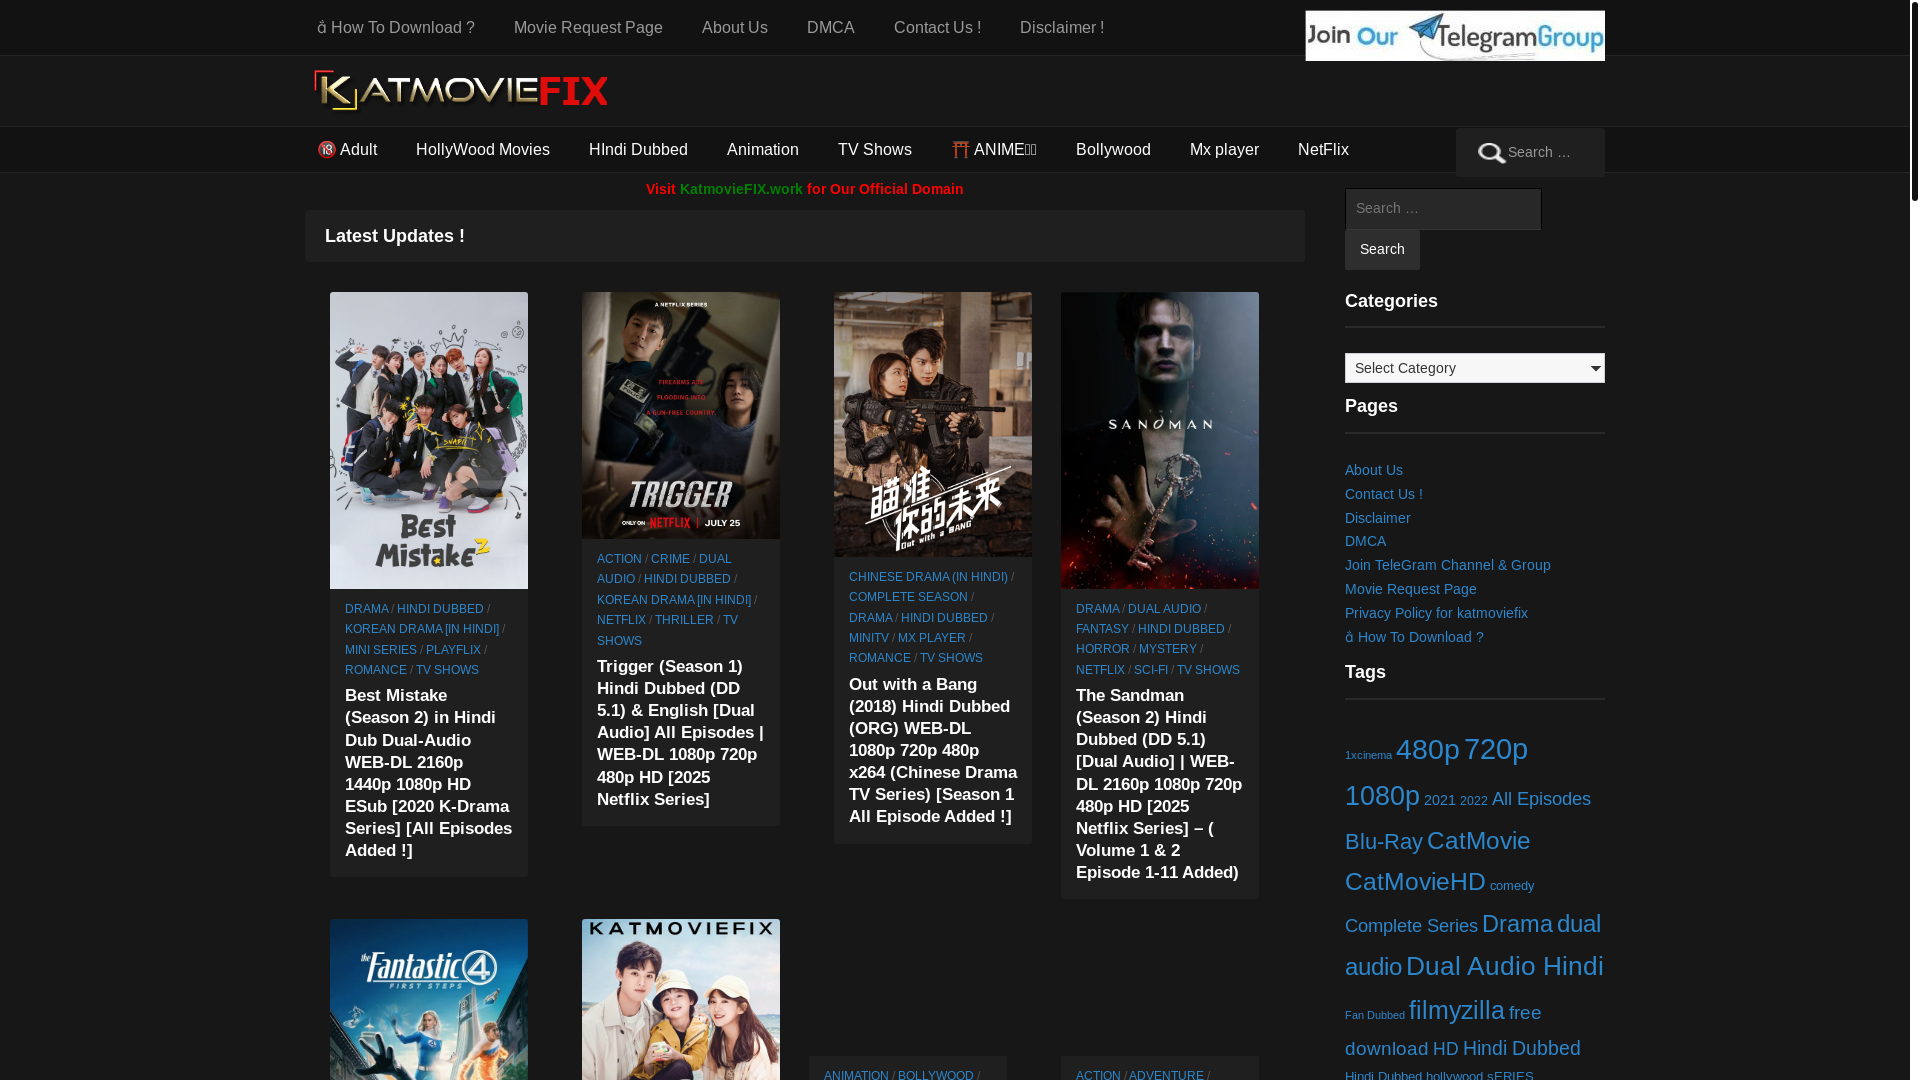This screenshot has width=1920, height=1080.
Task: Open Join TeleGram Channel & Group link
Action: pos(1447,565)
